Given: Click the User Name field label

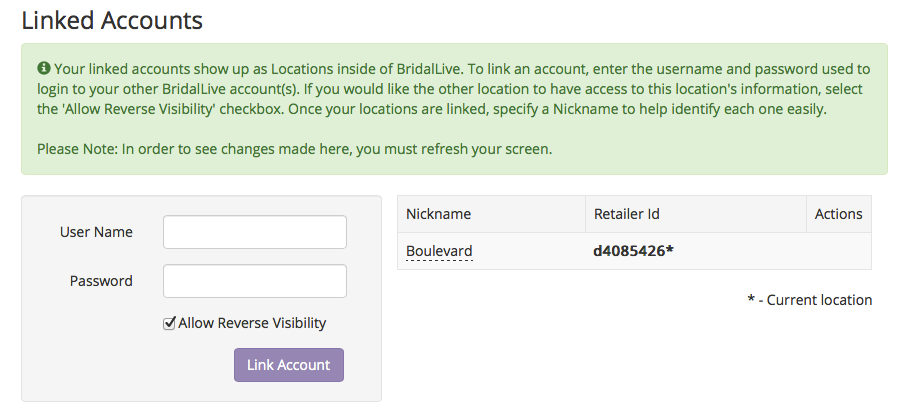Looking at the screenshot, I should (x=96, y=232).
